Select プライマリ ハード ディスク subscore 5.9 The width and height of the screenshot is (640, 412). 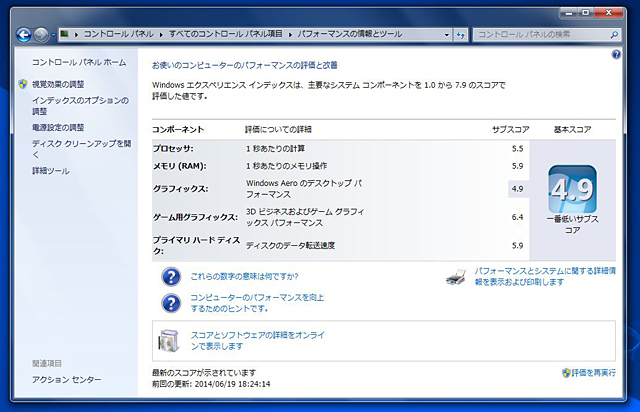tap(518, 245)
